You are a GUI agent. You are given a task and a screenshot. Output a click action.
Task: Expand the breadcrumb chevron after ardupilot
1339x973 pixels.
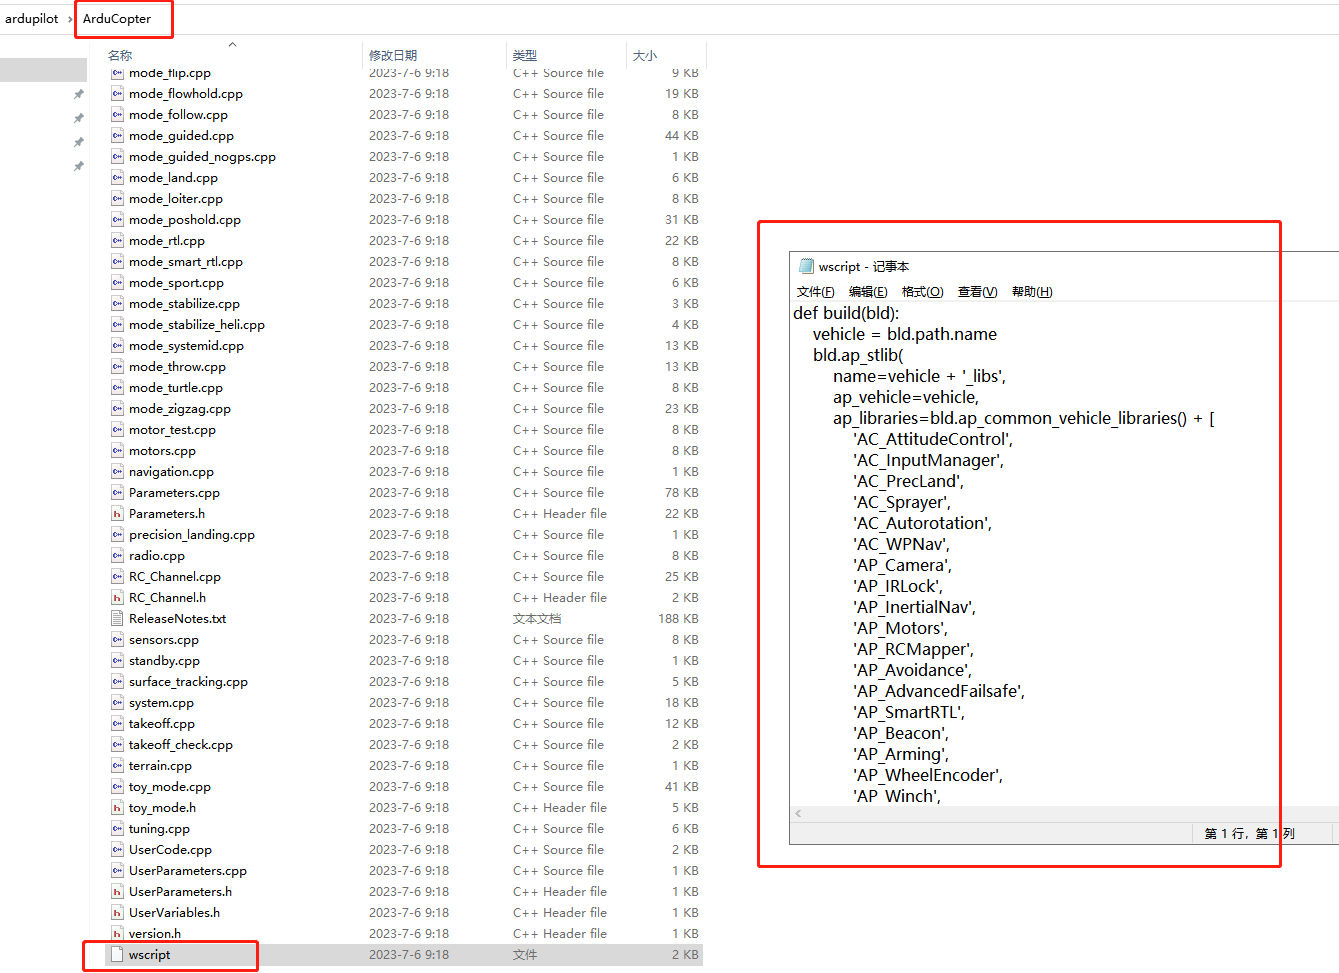pos(71,19)
